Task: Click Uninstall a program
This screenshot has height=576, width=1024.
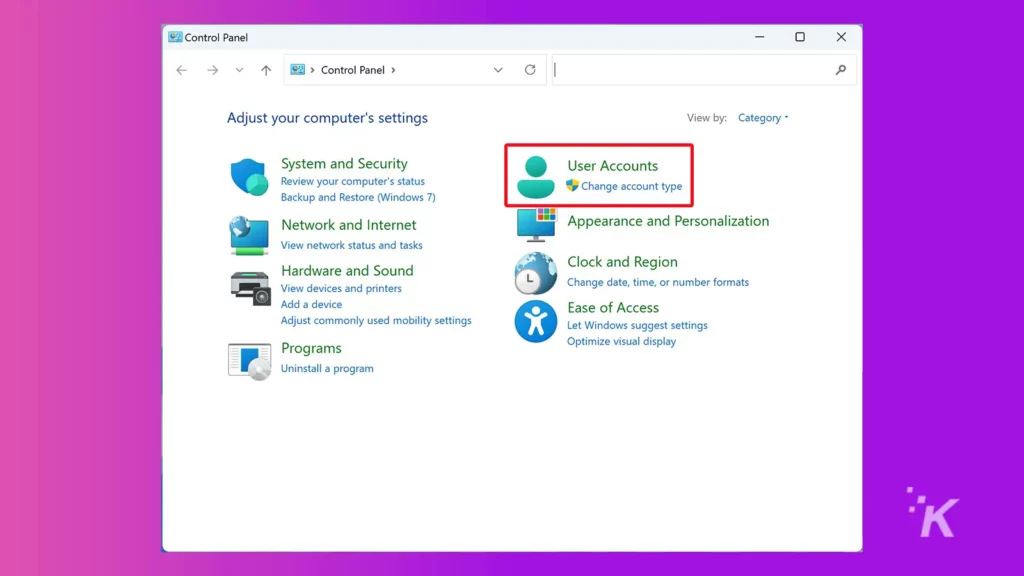Action: point(327,368)
